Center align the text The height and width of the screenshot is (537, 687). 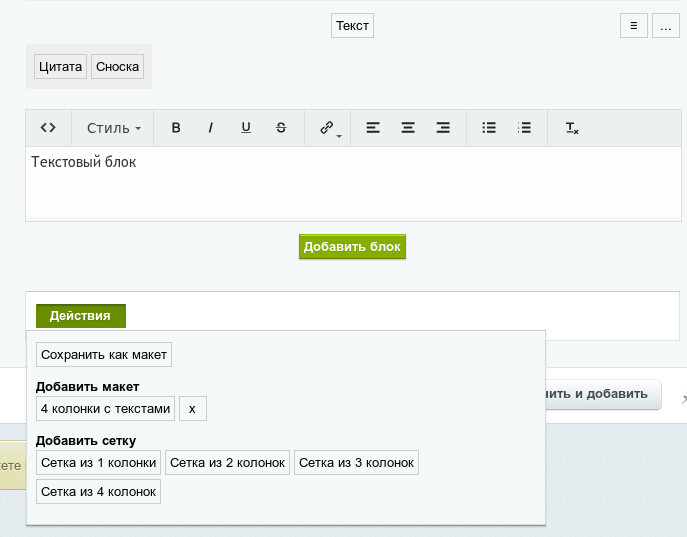pyautogui.click(x=408, y=128)
